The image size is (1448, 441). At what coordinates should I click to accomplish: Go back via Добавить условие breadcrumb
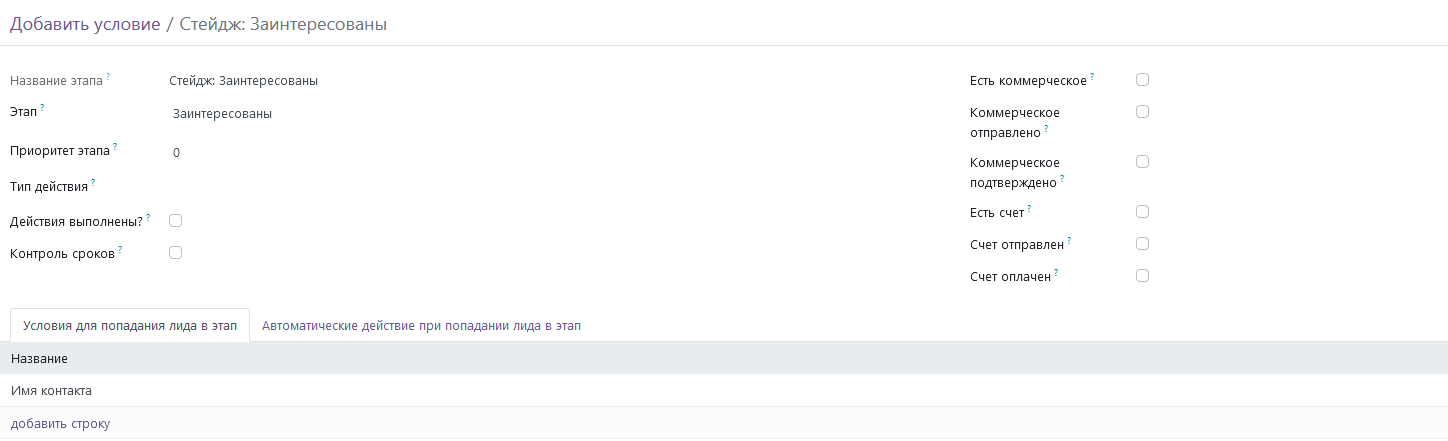click(85, 24)
